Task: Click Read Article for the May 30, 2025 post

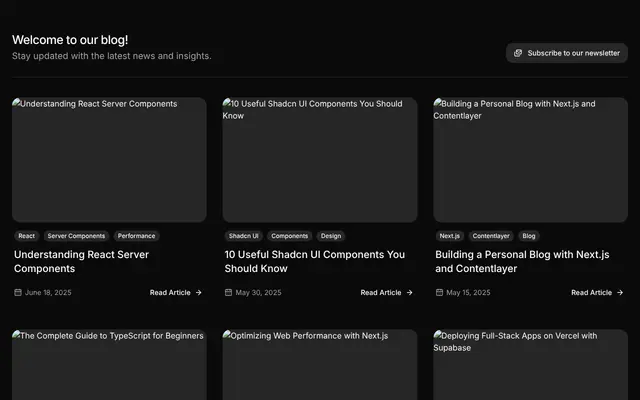Action: (387, 293)
